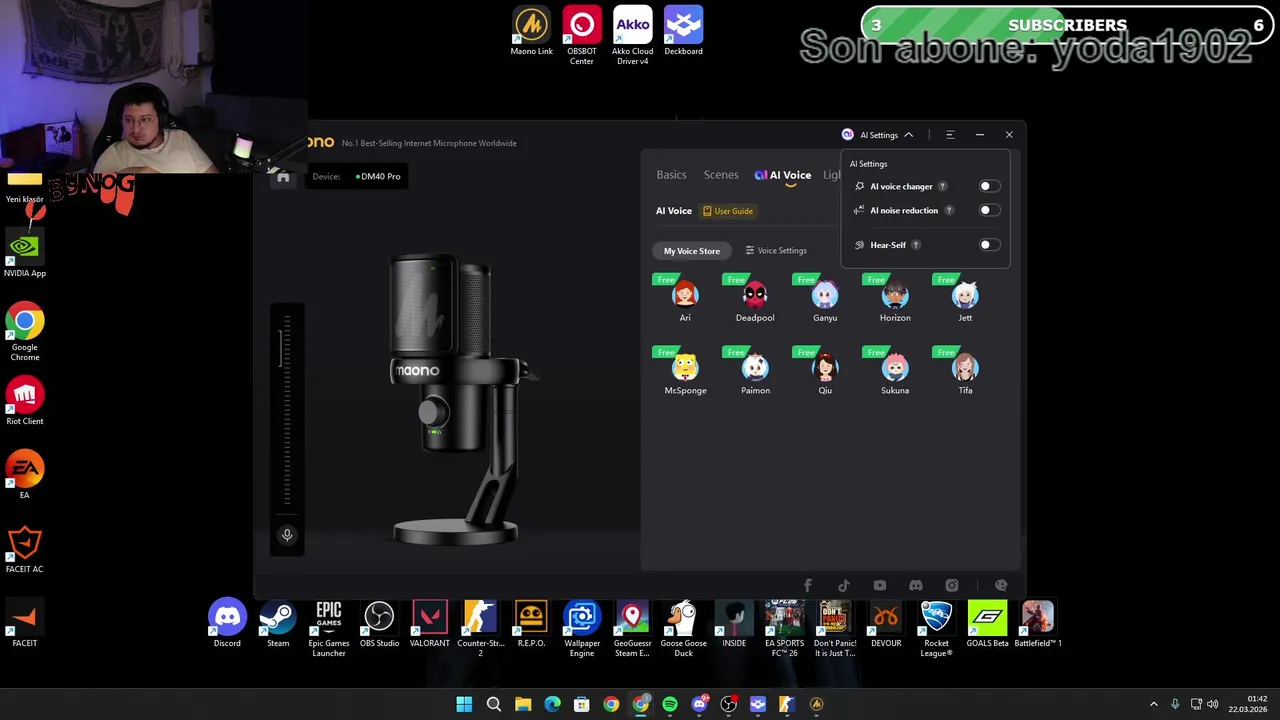Image resolution: width=1280 pixels, height=720 pixels.
Task: Click the microphone level meter
Action: 287,410
